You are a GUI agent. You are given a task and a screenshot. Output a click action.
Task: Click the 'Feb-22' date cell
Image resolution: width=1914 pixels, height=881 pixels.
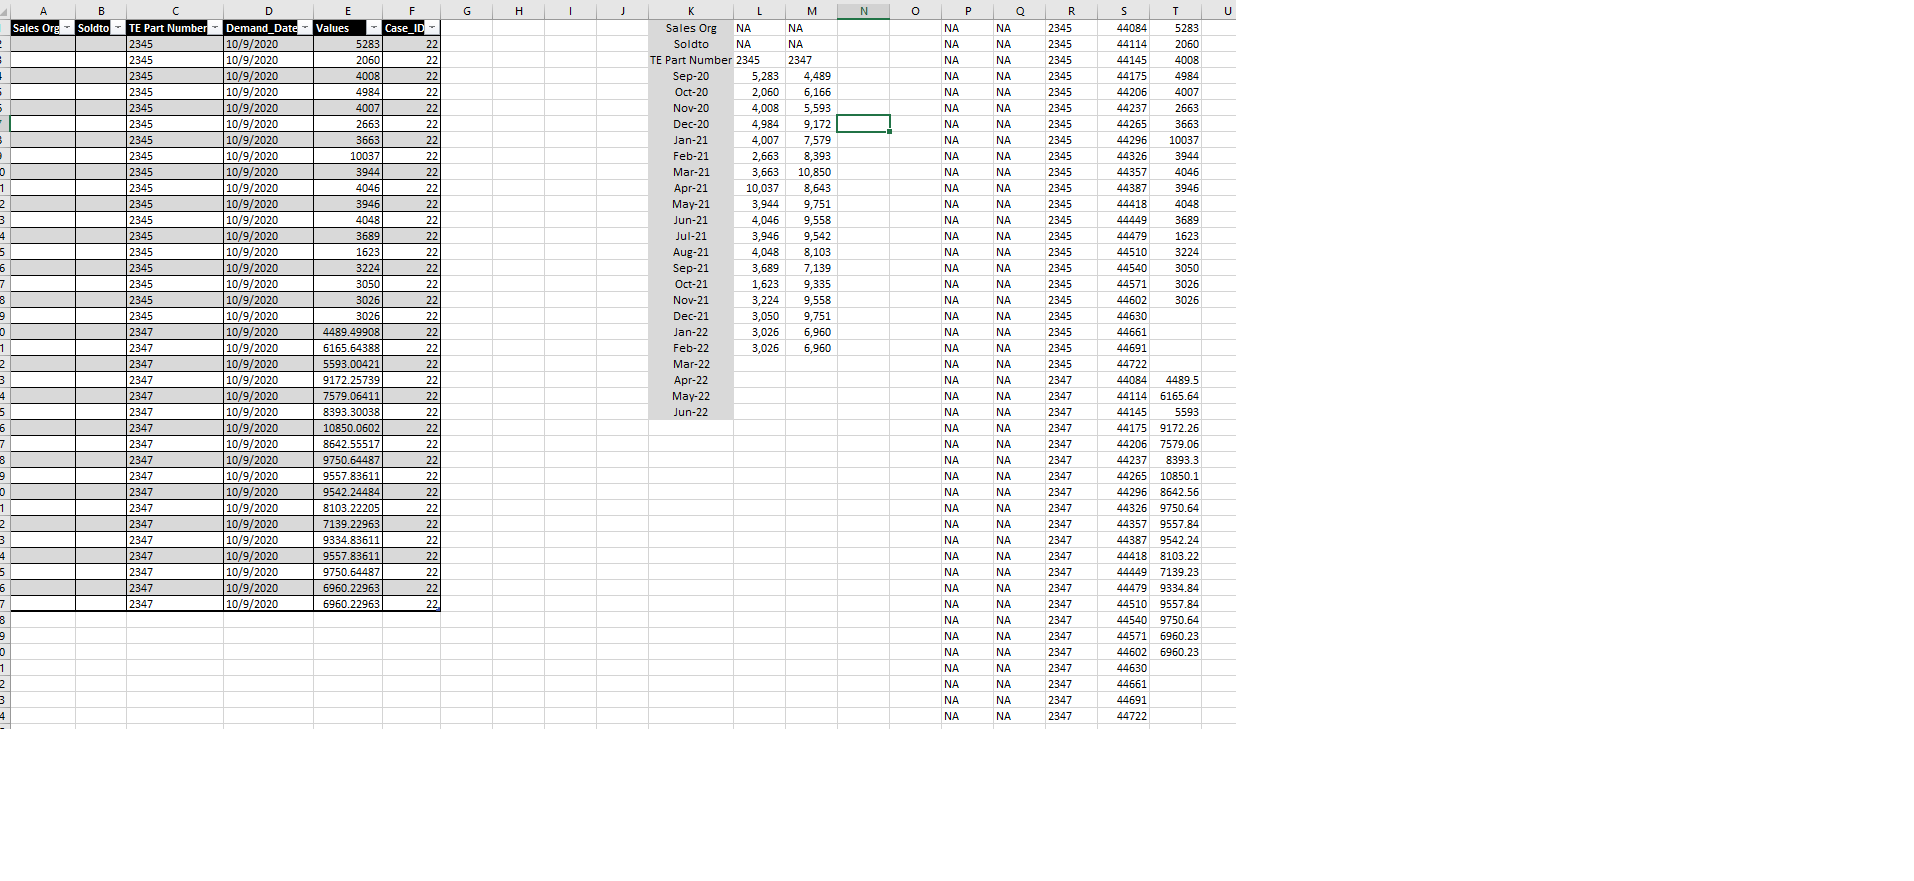pyautogui.click(x=691, y=348)
